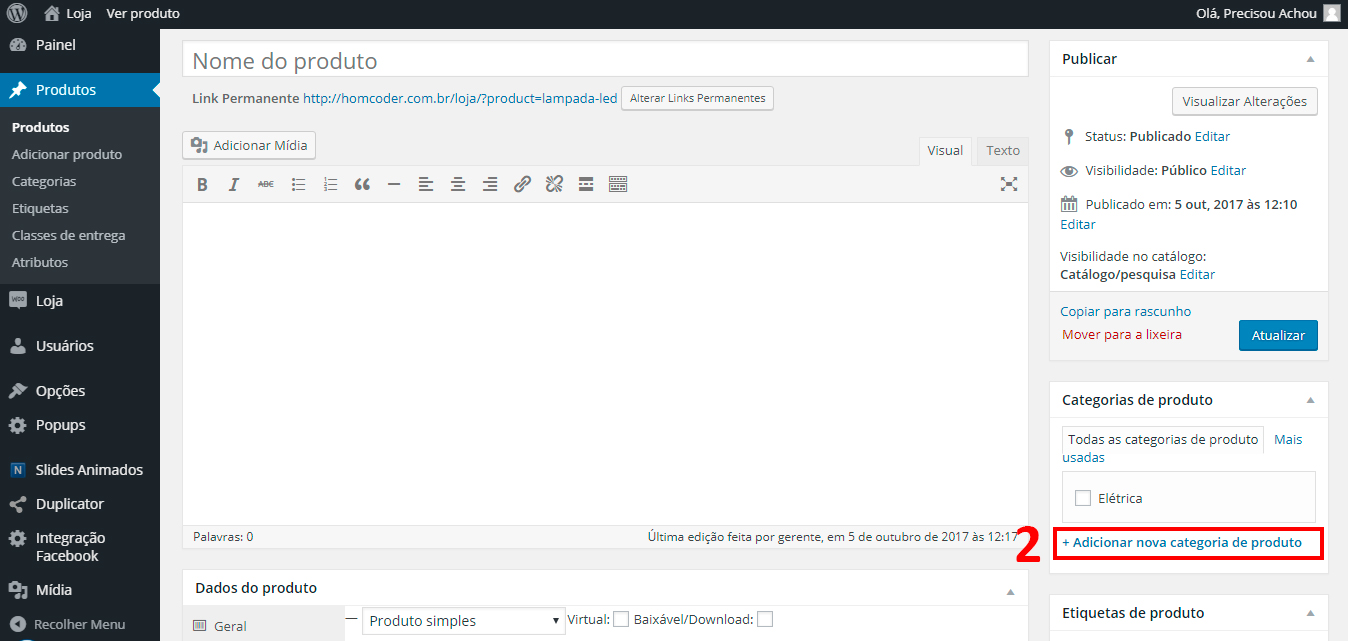Viewport: 1348px width, 641px height.
Task: Collapse the Categorias de produto panel
Action: [1310, 400]
